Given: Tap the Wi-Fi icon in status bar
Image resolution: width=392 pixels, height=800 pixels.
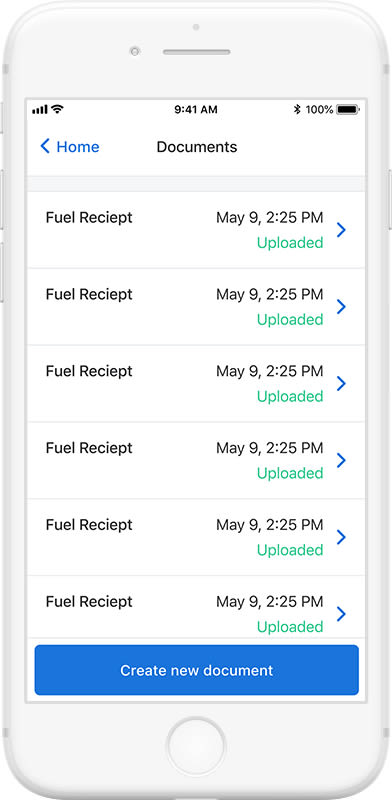Looking at the screenshot, I should pos(57,109).
